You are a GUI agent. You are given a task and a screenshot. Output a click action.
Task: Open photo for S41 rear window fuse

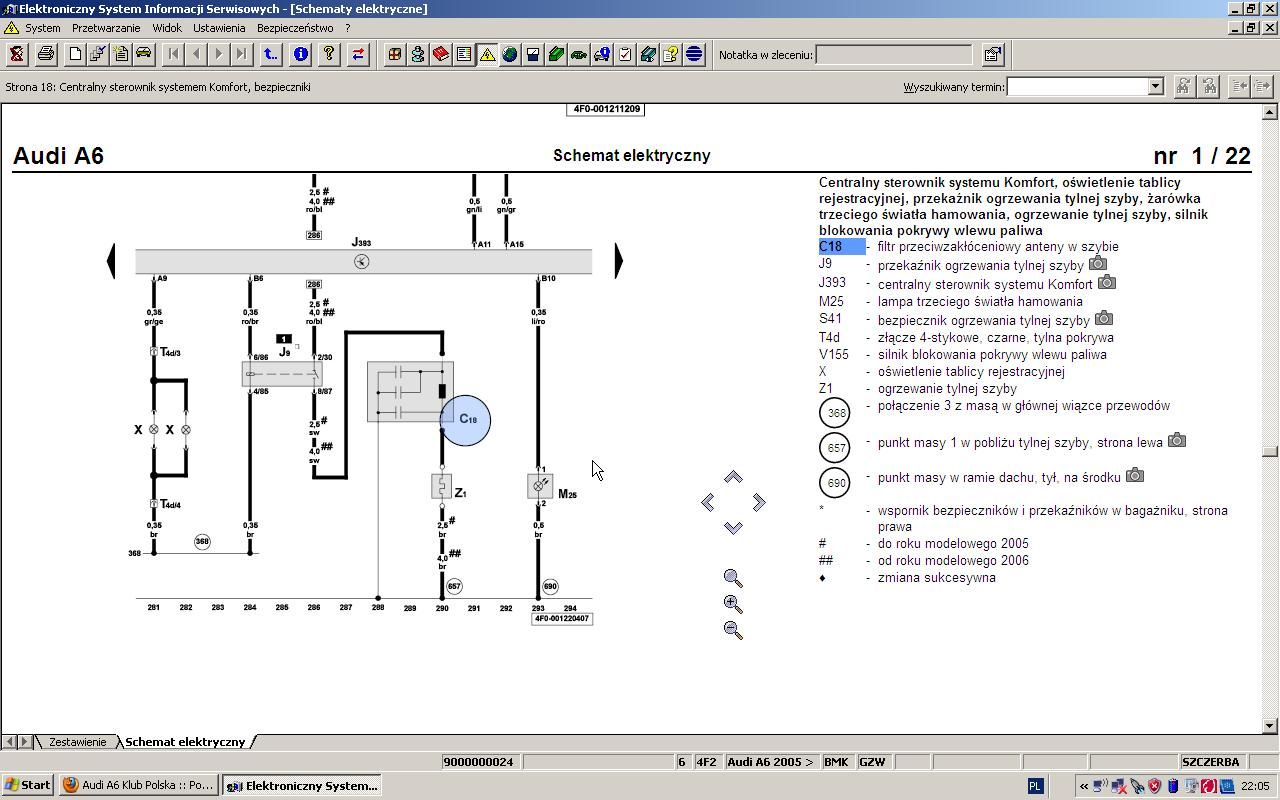[1104, 318]
